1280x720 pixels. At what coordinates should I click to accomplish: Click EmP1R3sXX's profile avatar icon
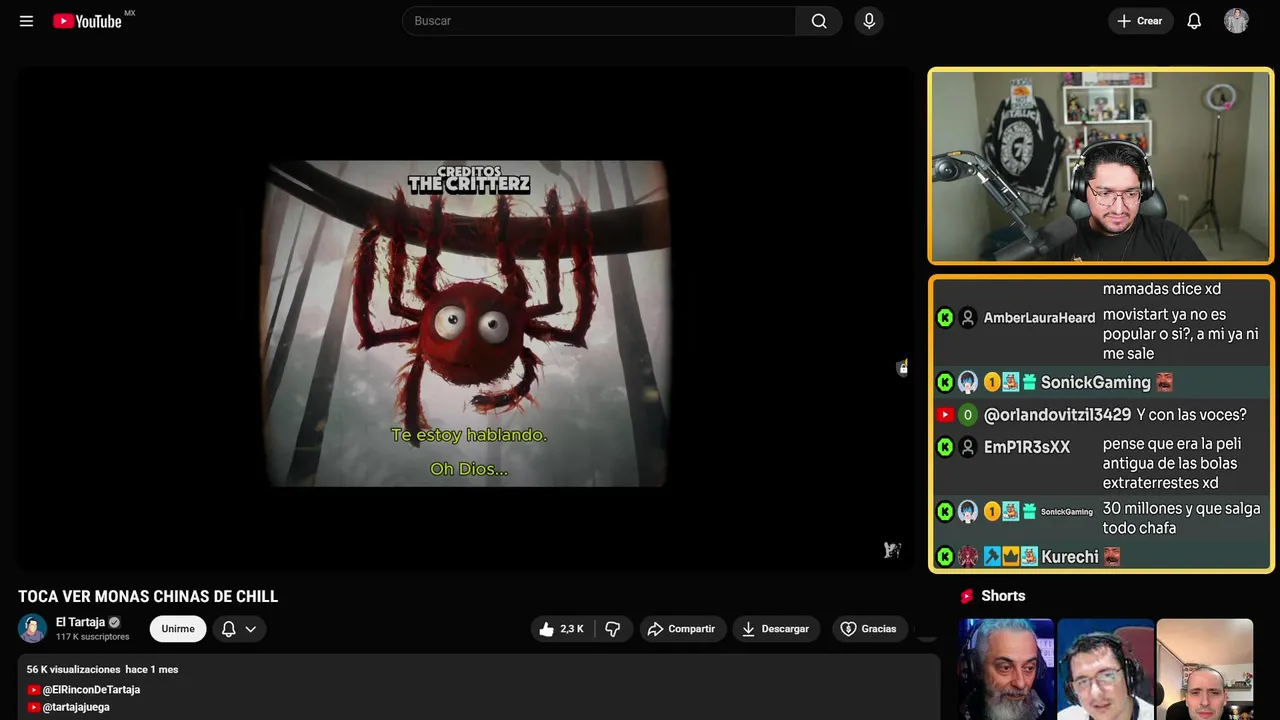click(968, 447)
